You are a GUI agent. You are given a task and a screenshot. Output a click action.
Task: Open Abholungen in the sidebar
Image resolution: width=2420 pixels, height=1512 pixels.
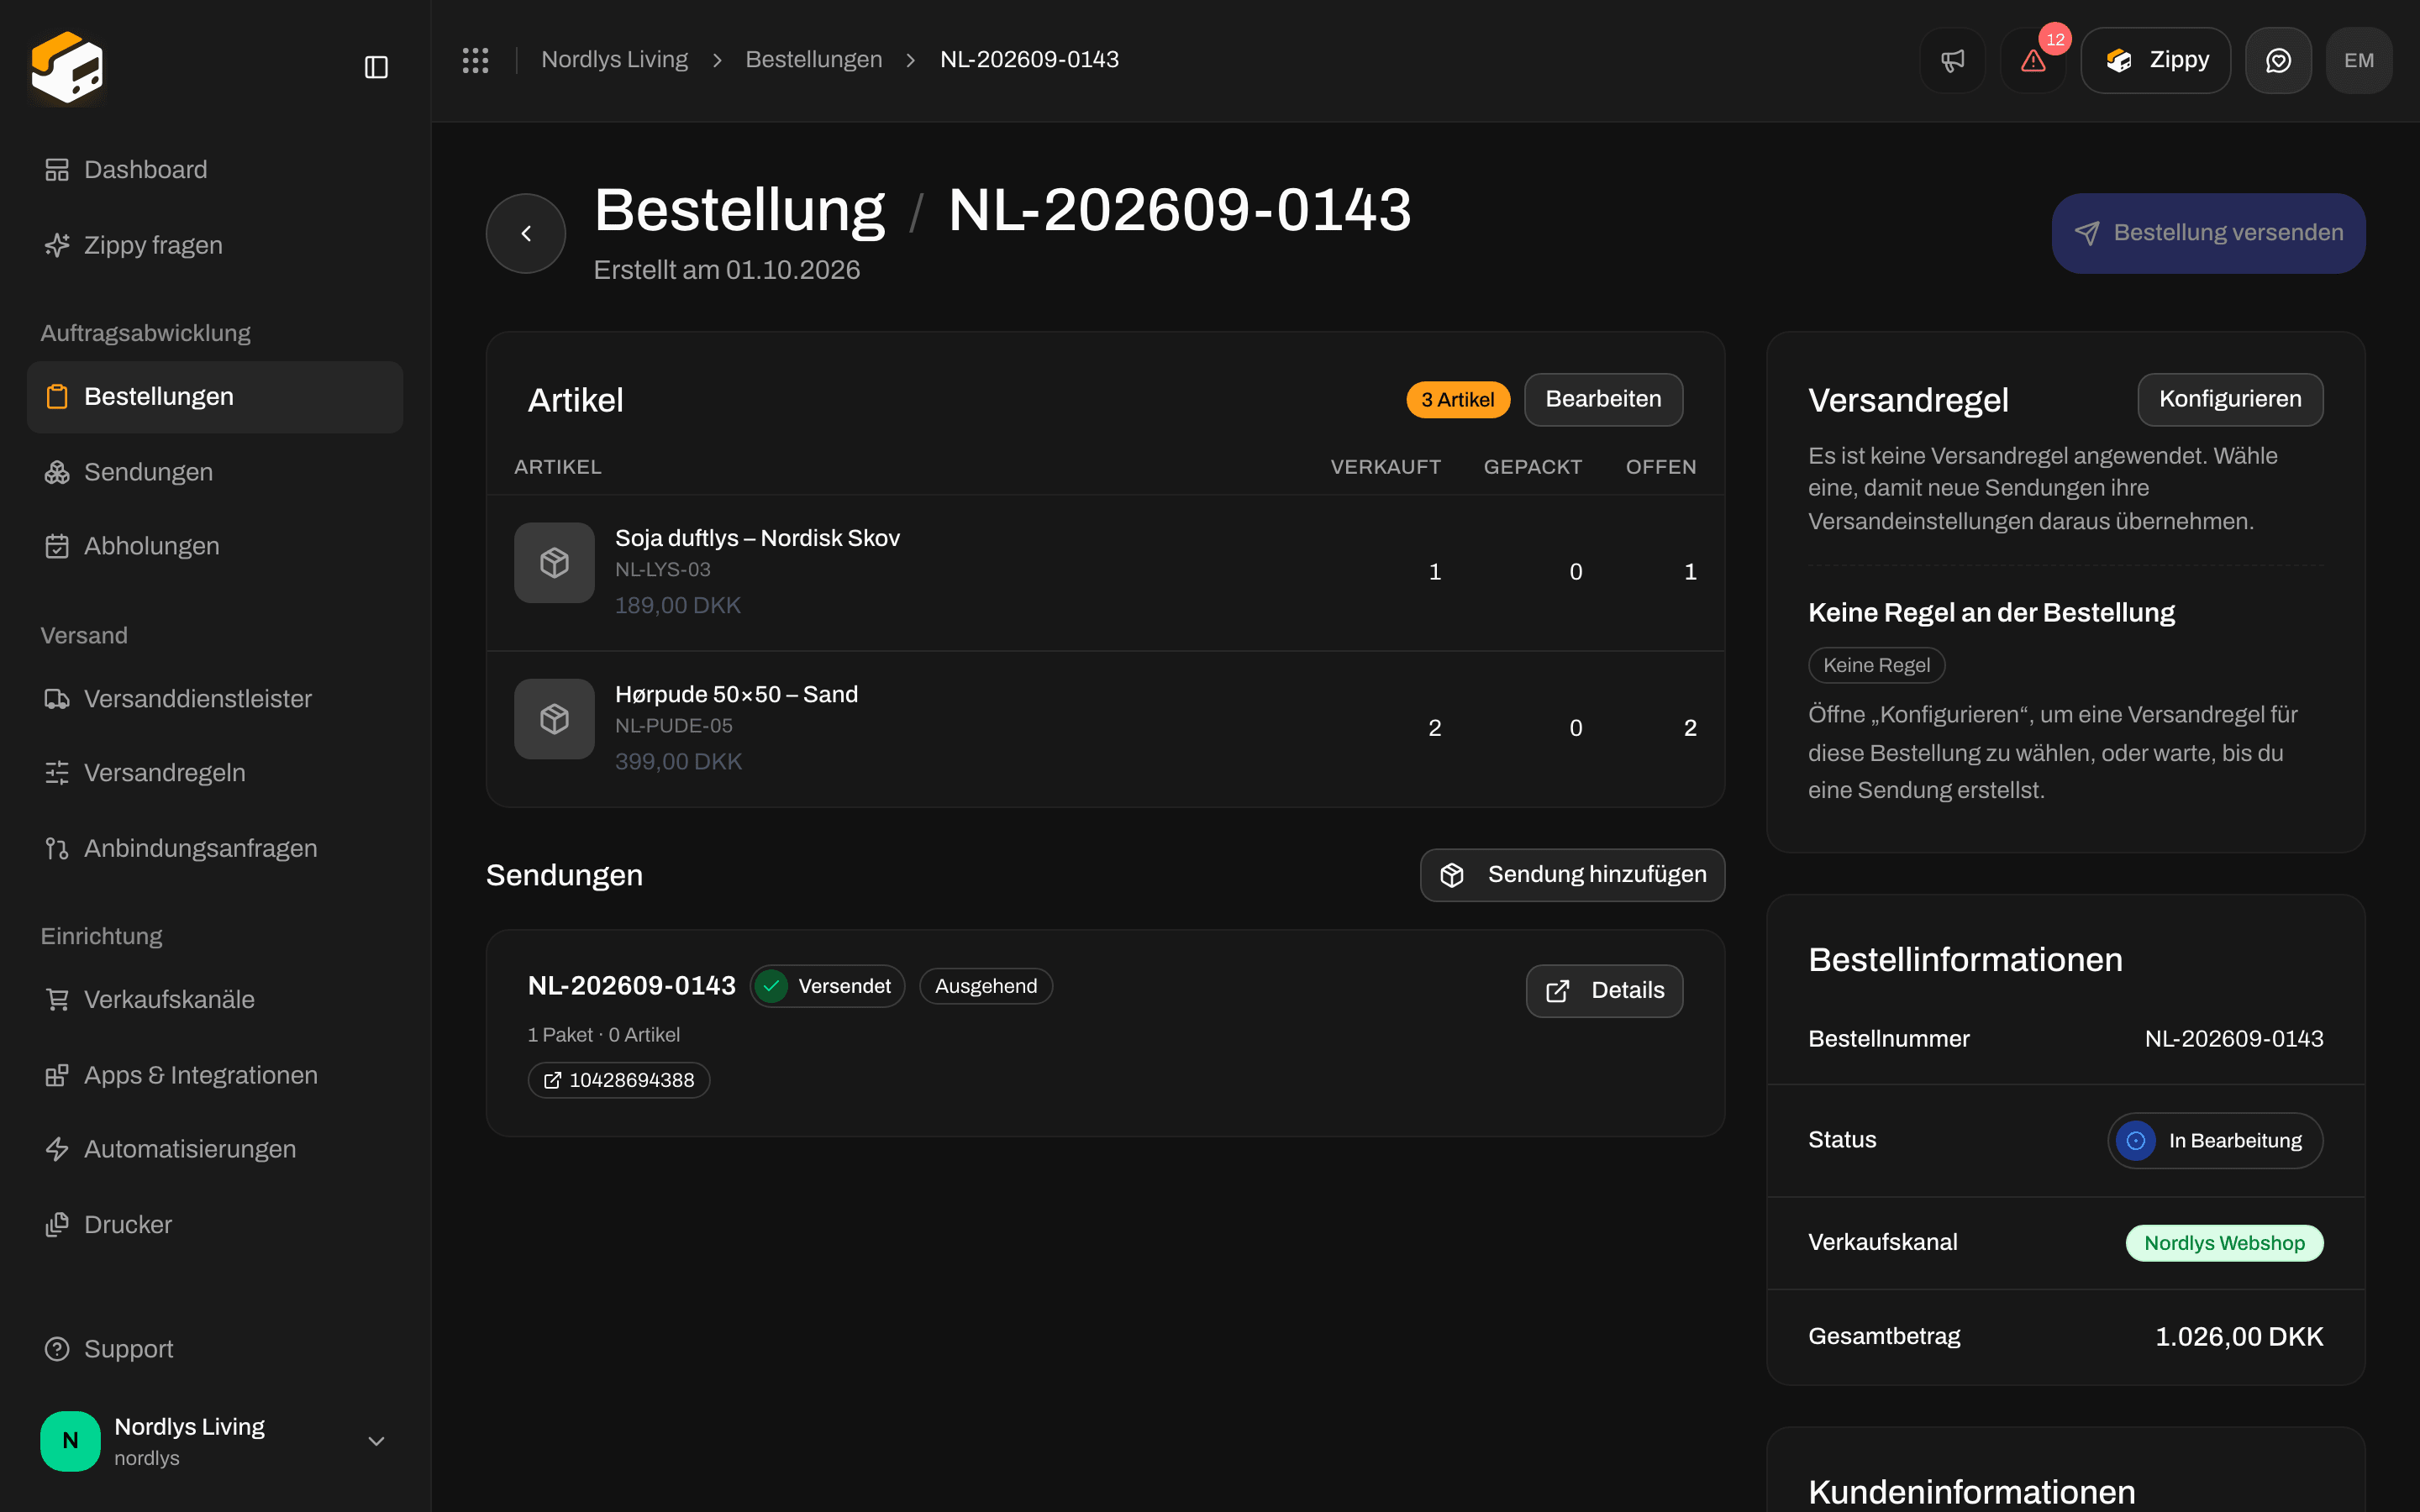215,546
